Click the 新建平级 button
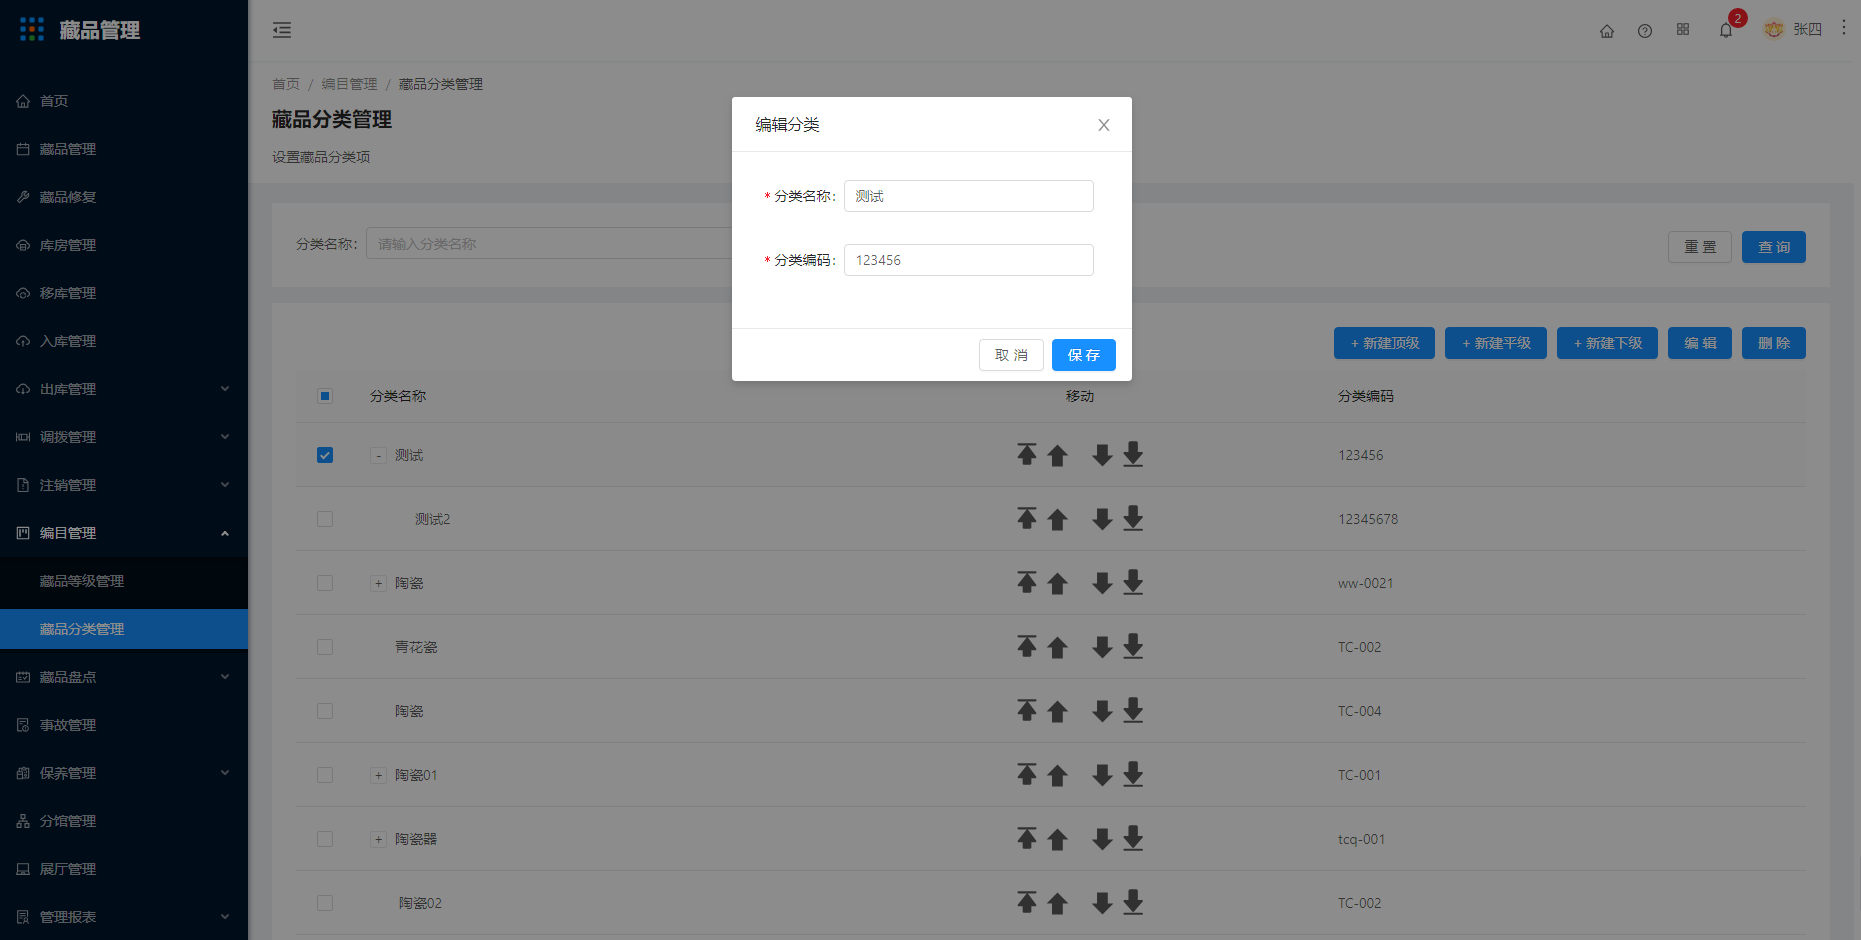 click(1496, 343)
